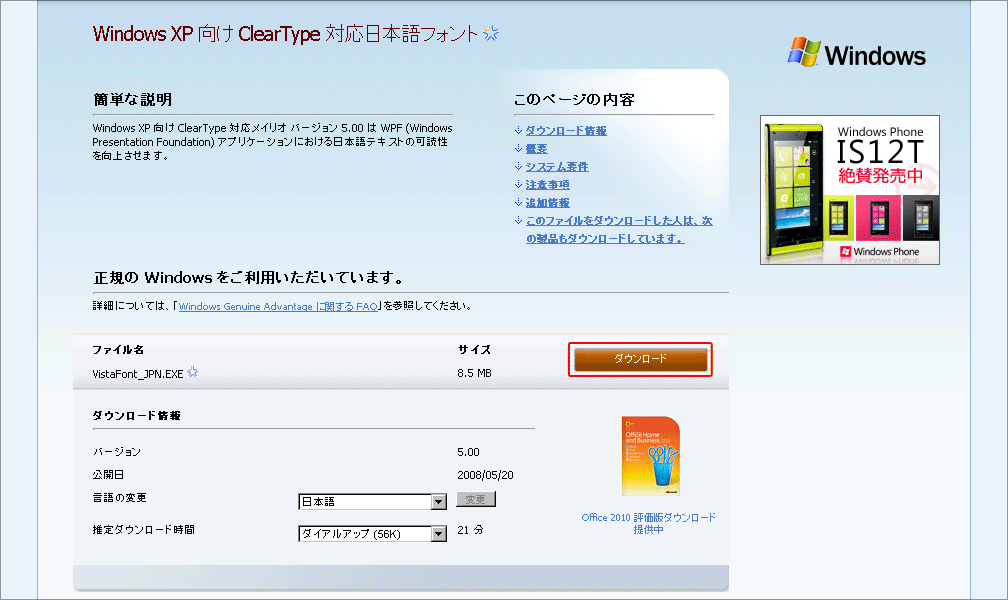Image resolution: width=1008 pixels, height=600 pixels.
Task: Click Office 2010 評価版ダウンロード link
Action: [x=648, y=523]
